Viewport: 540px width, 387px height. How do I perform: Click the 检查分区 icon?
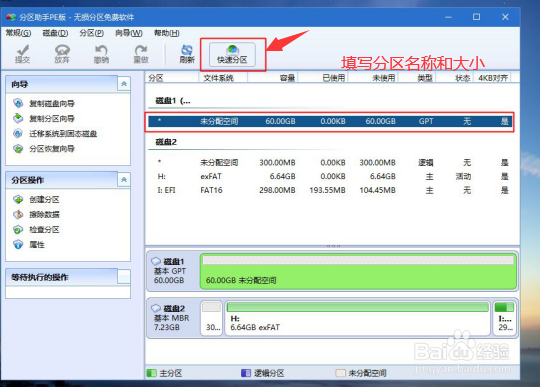[18, 230]
